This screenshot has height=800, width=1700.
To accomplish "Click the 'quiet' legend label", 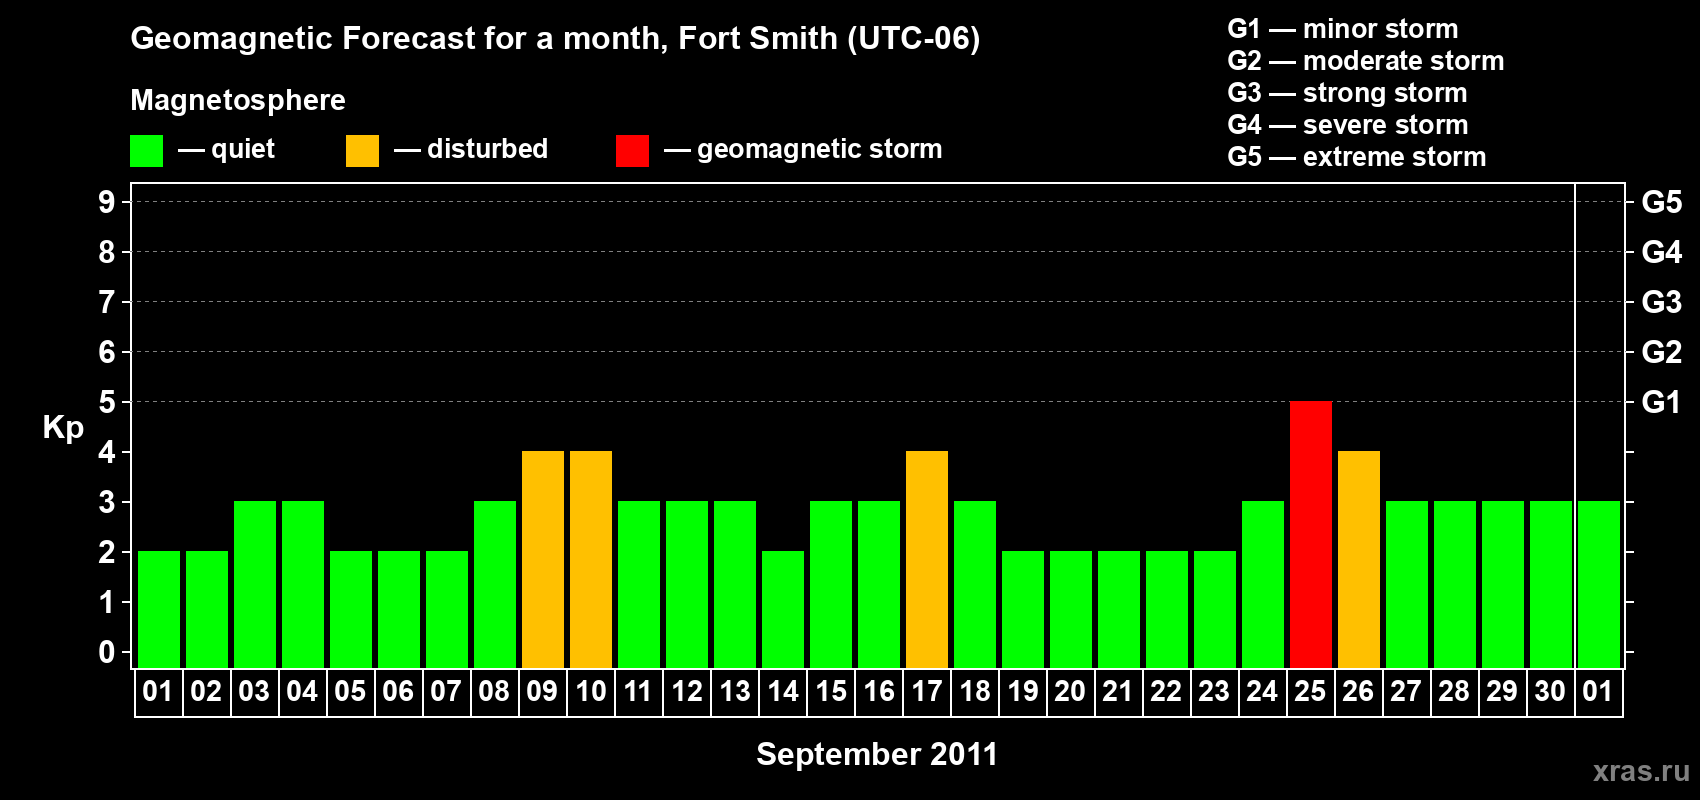I will pos(243,149).
